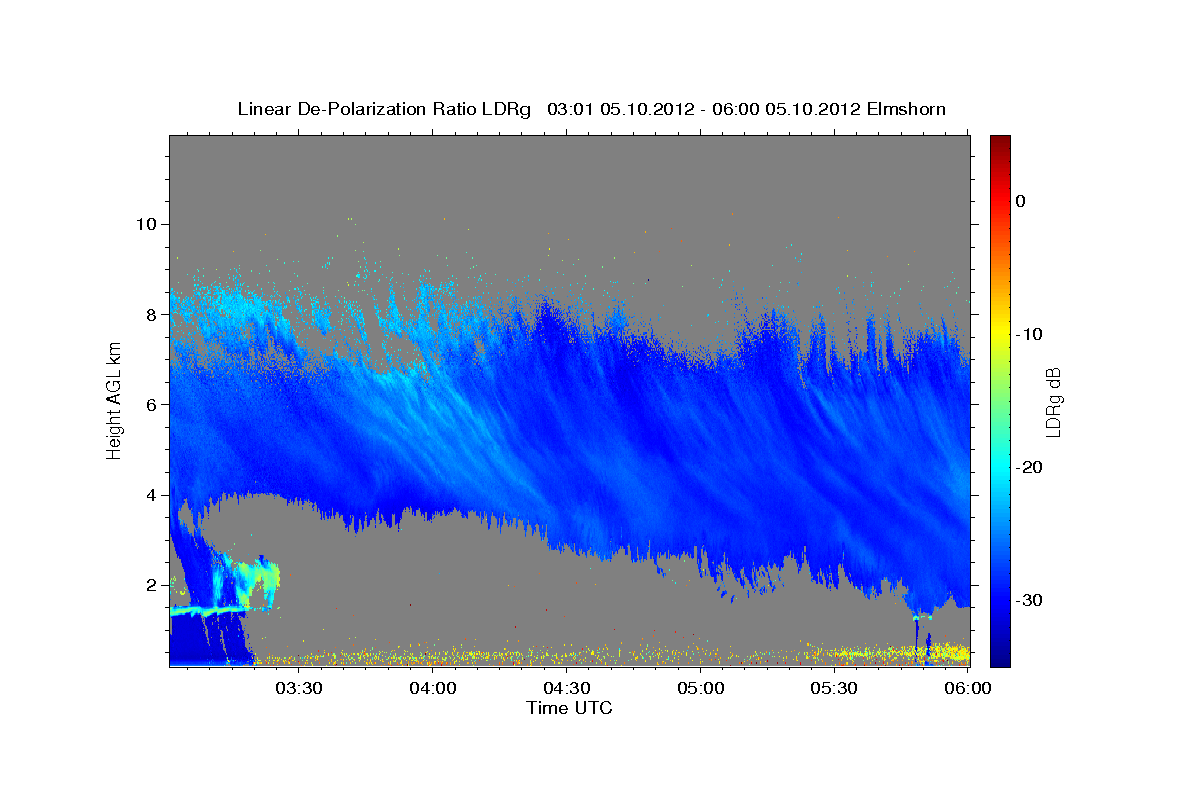Viewport: 1200px width, 800px height.
Task: Click the dark red top of colorbar
Action: [1000, 145]
